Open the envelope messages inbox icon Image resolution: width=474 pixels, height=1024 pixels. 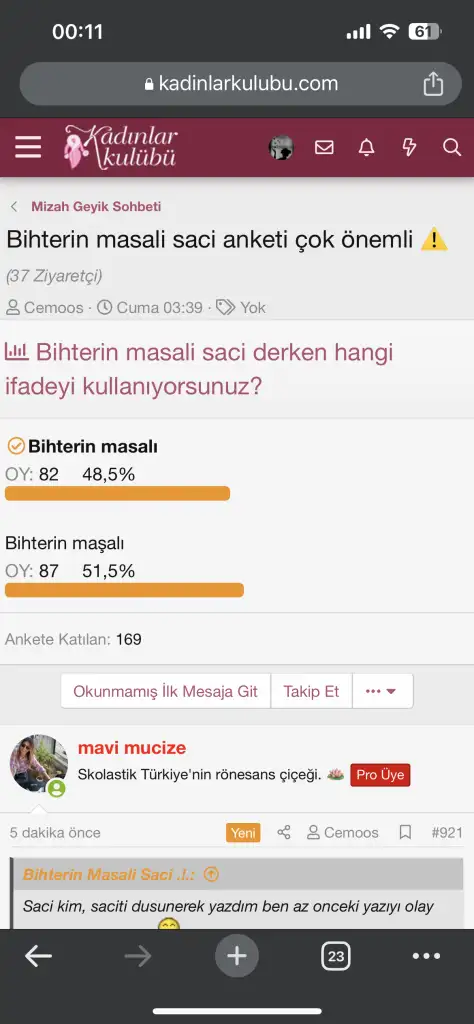coord(324,148)
